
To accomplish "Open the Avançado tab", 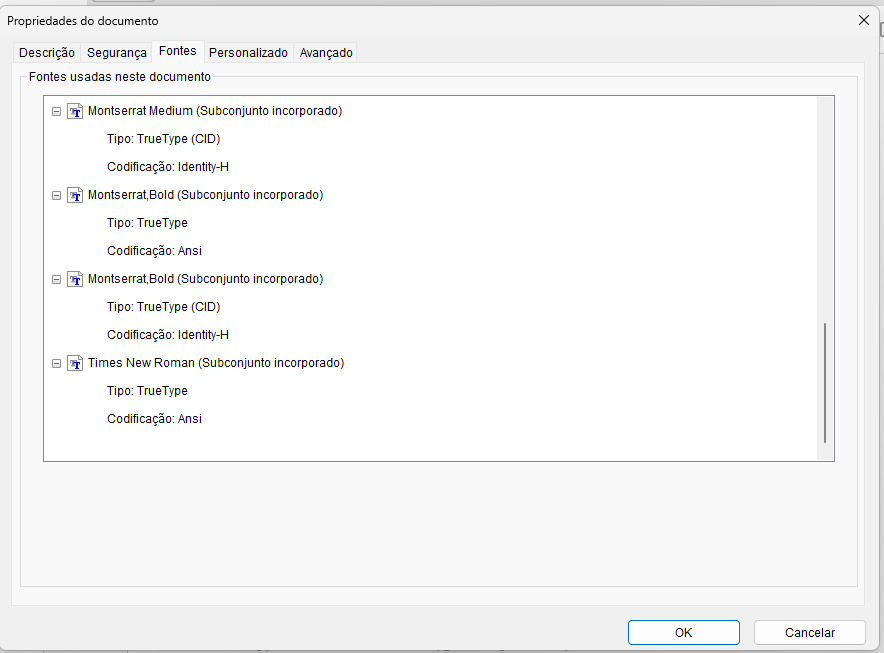I will (326, 52).
